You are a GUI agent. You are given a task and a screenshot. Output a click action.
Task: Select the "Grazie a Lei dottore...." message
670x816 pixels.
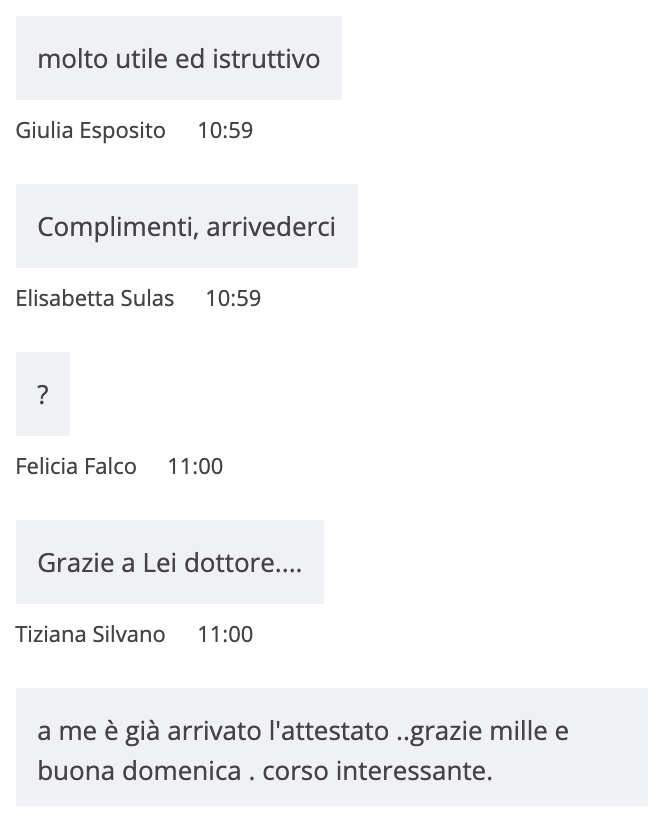pos(169,562)
